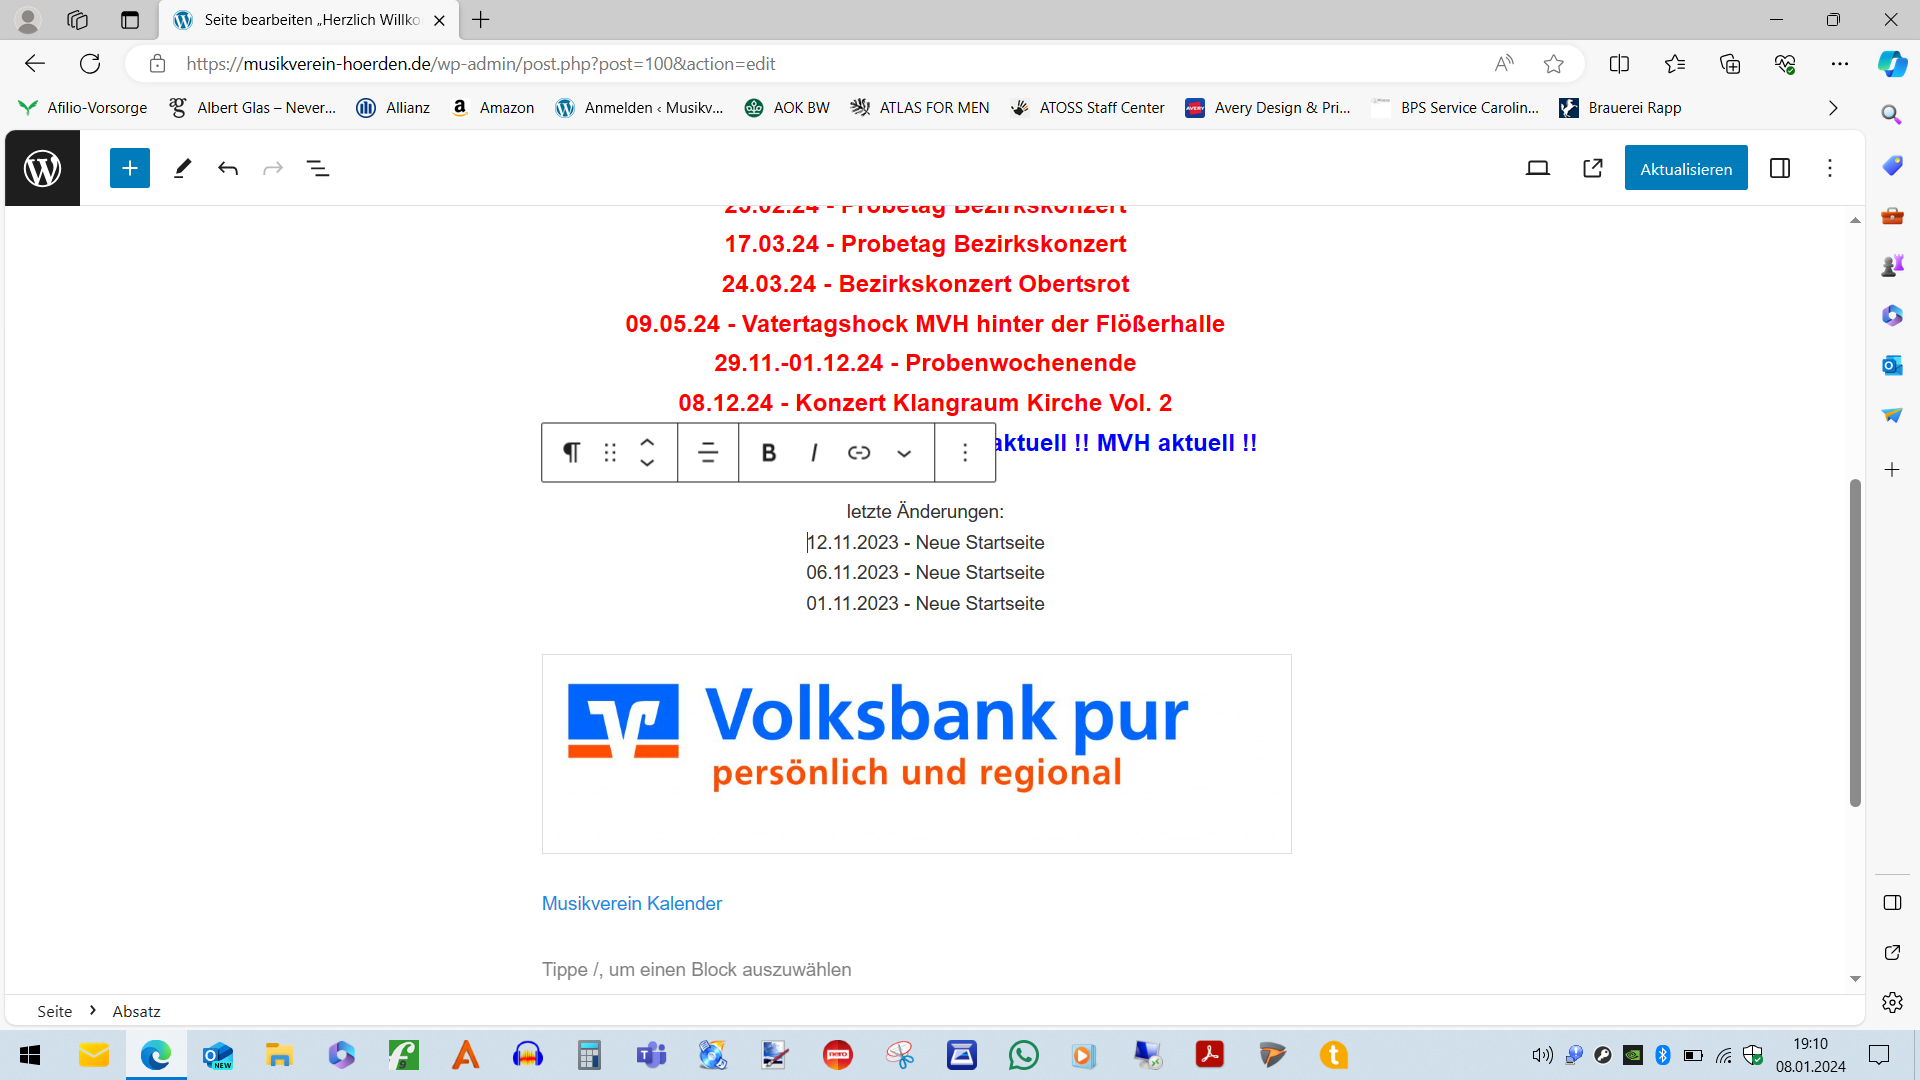
Task: Open the link insertion tool
Action: (x=859, y=453)
